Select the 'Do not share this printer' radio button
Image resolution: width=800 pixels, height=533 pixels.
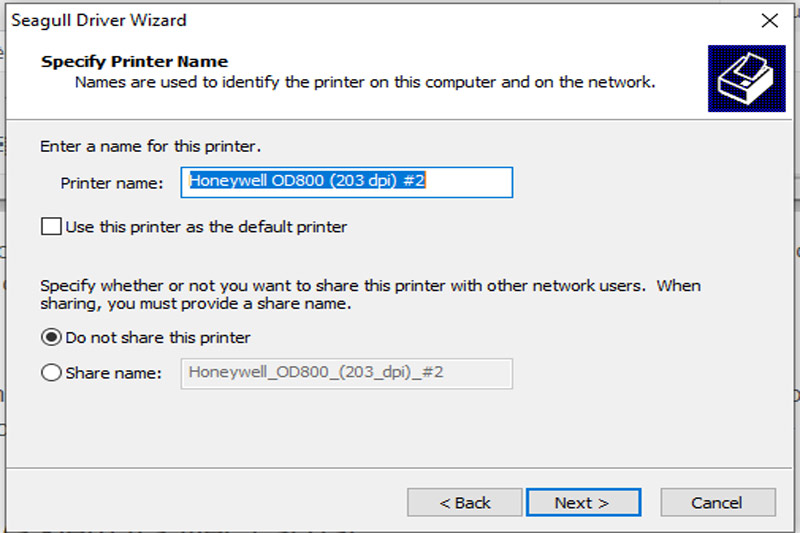coord(51,337)
